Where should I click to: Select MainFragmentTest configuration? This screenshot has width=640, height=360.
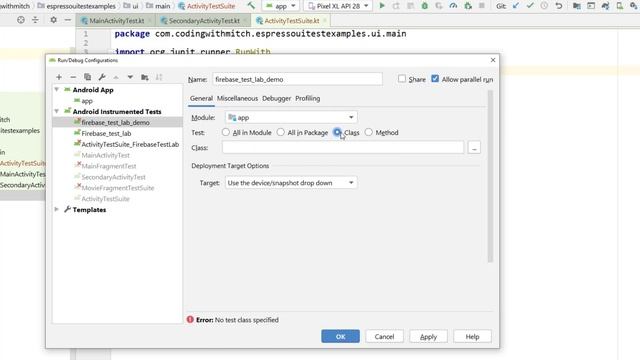click(x=109, y=166)
